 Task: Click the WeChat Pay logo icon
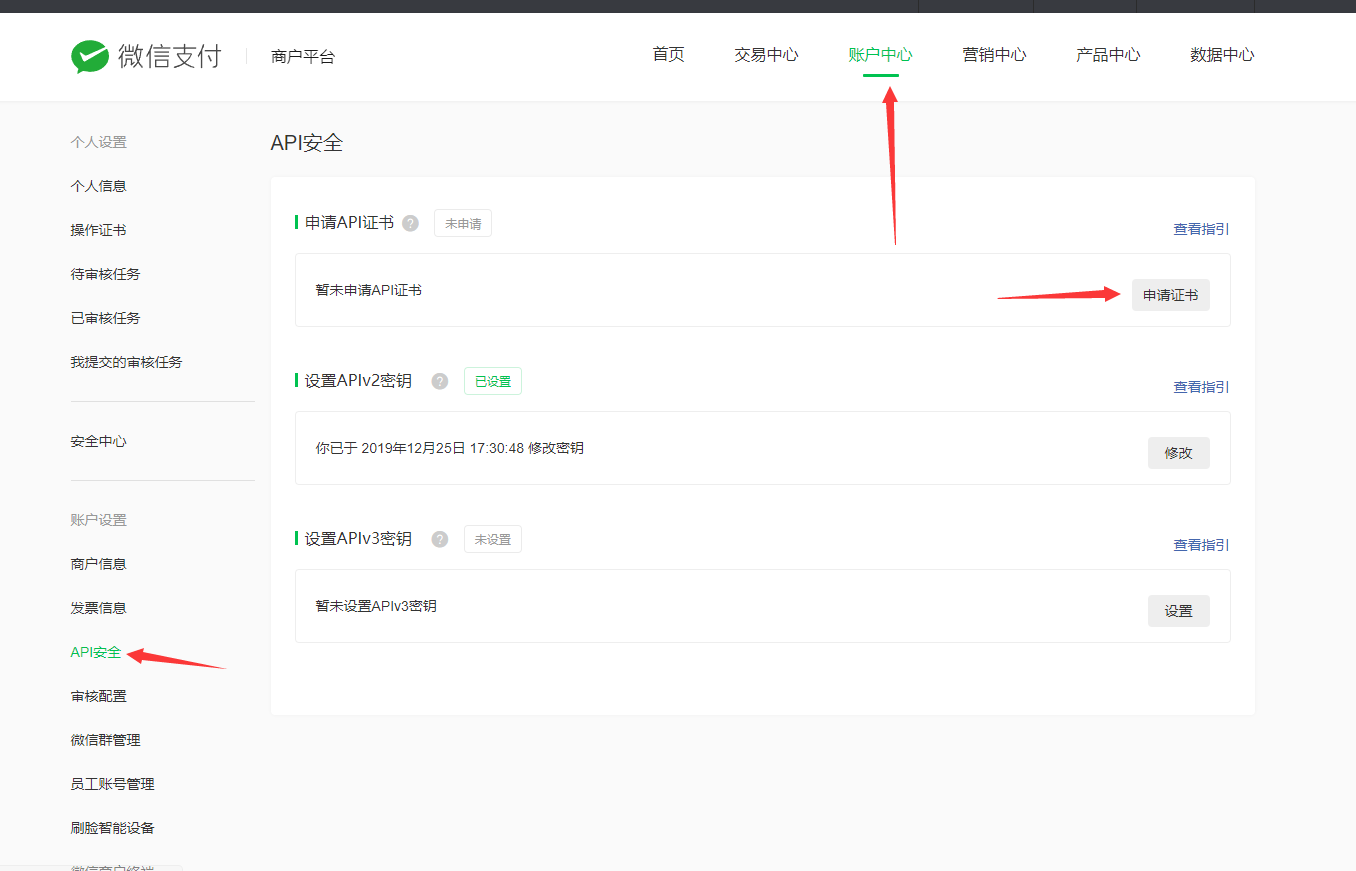coord(90,56)
